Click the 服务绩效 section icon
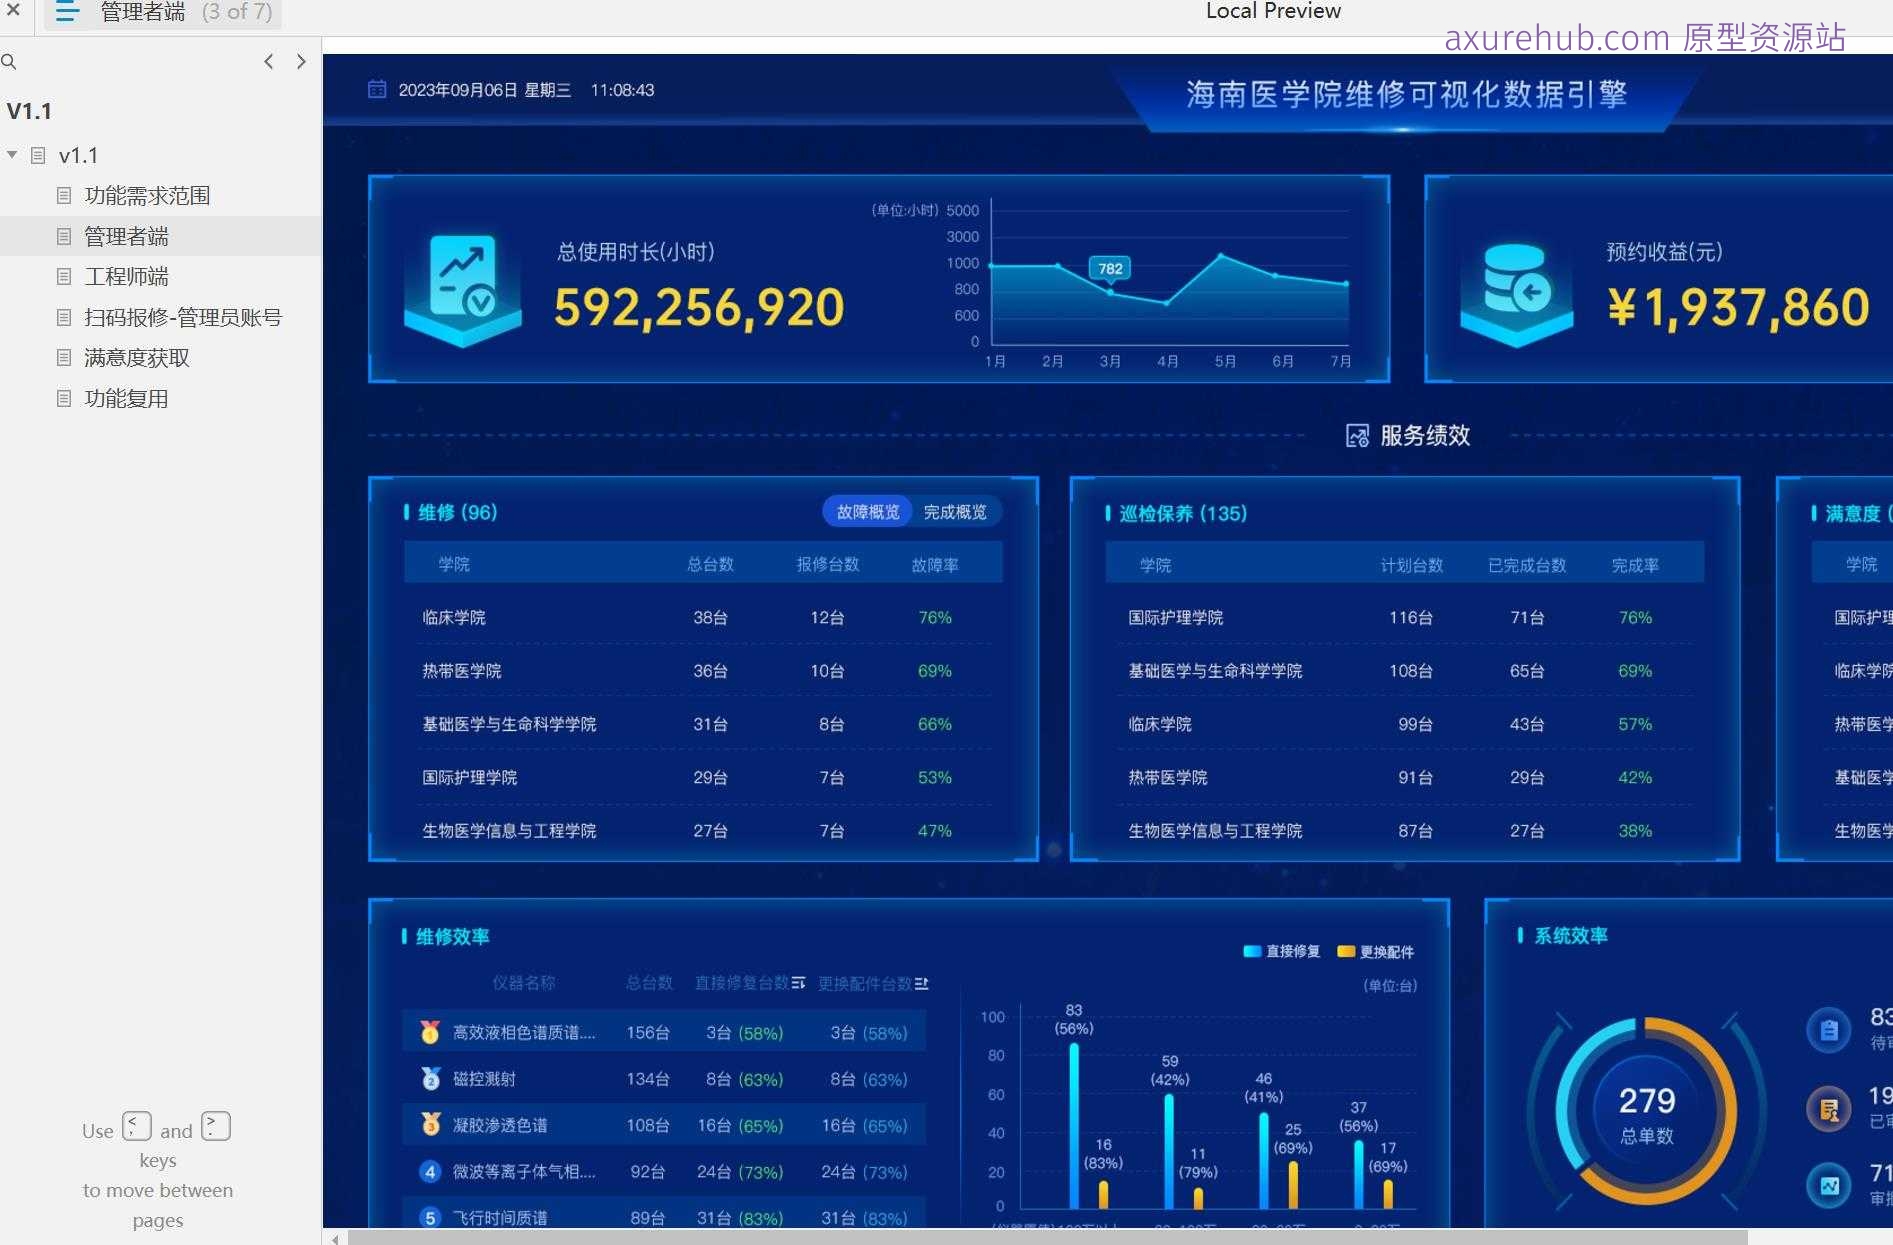1893x1245 pixels. tap(1357, 435)
